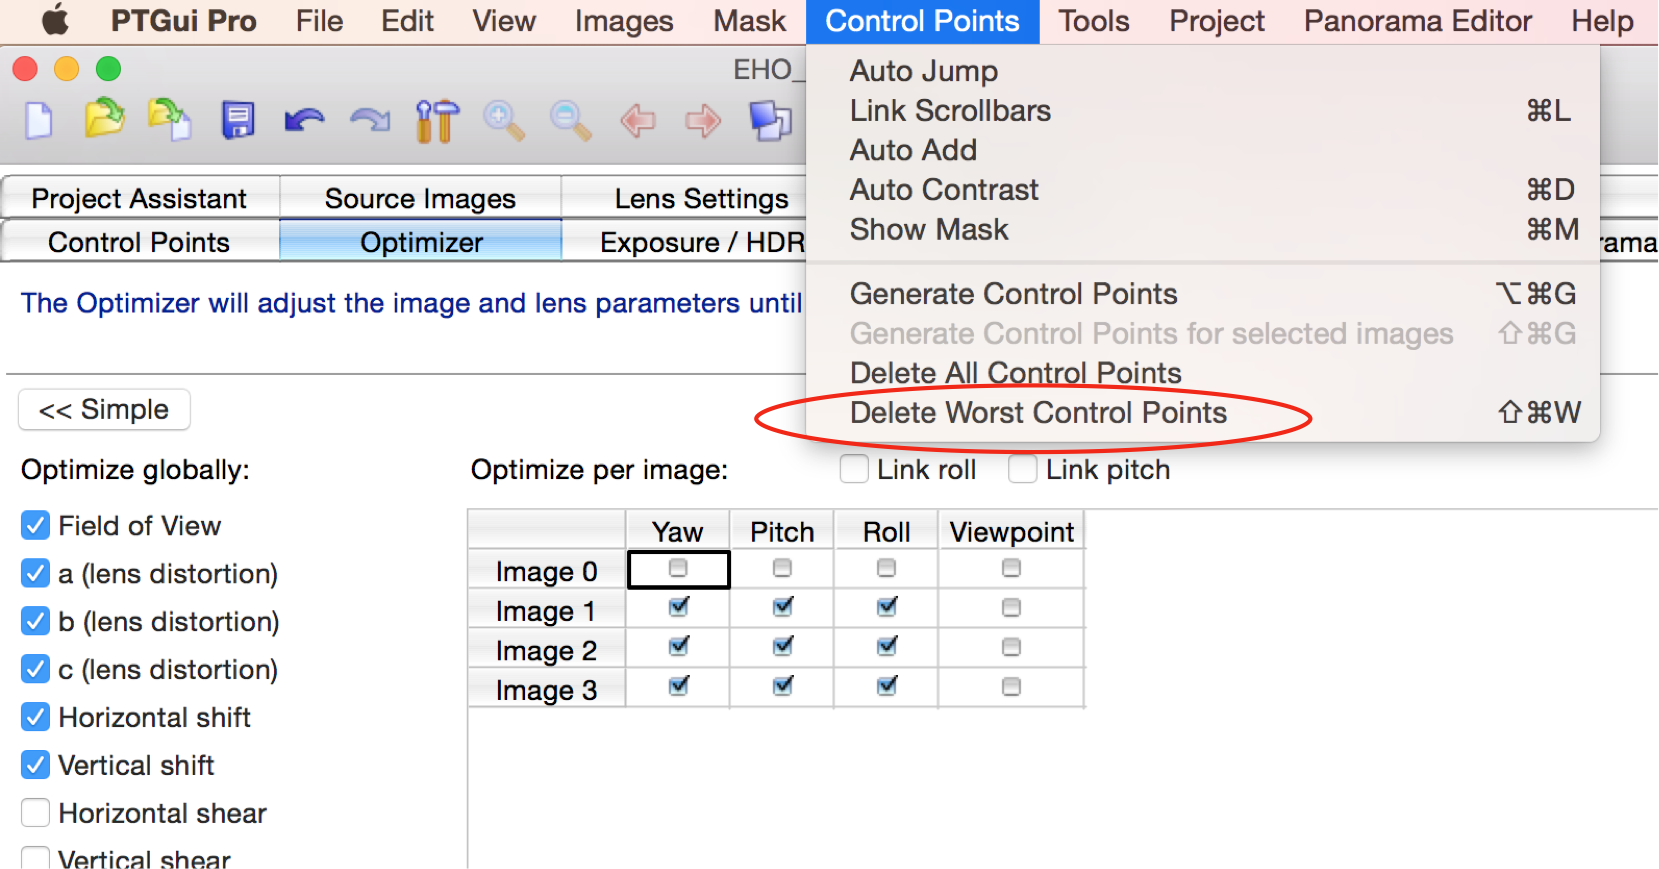
Task: Click the Undo arrow icon
Action: [304, 121]
